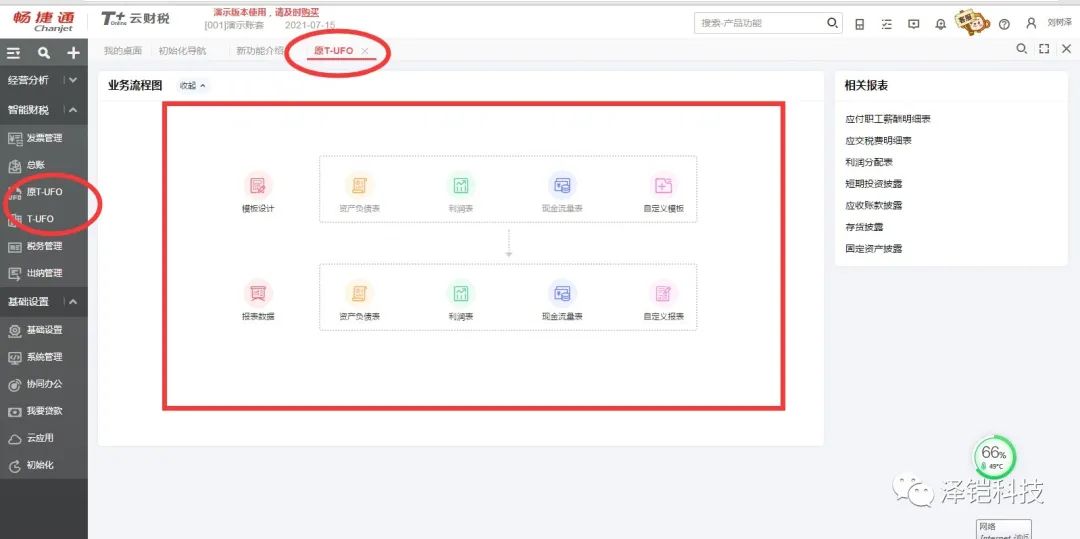Switch to the 我的桌面 tab
Screen dimensions: 1080x539
[123, 51]
